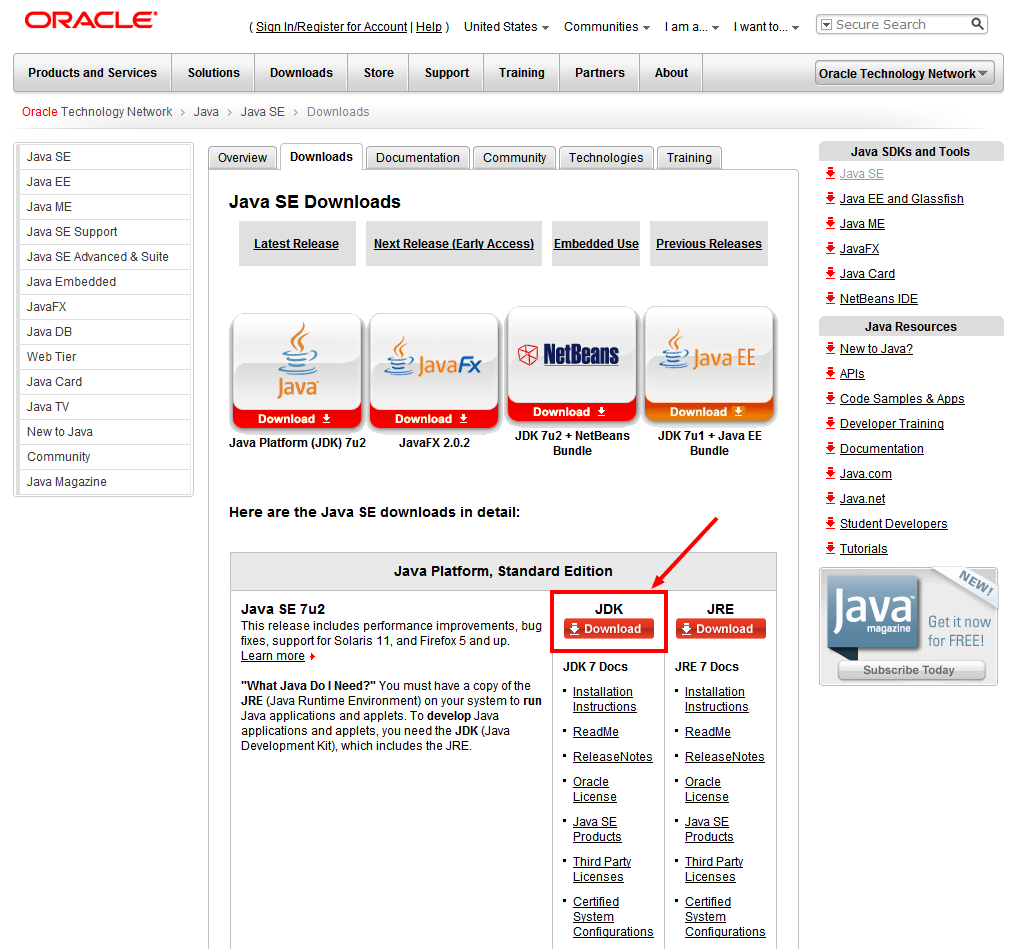1018x949 pixels.
Task: Open the search scope dropdown icon
Action: 826,25
